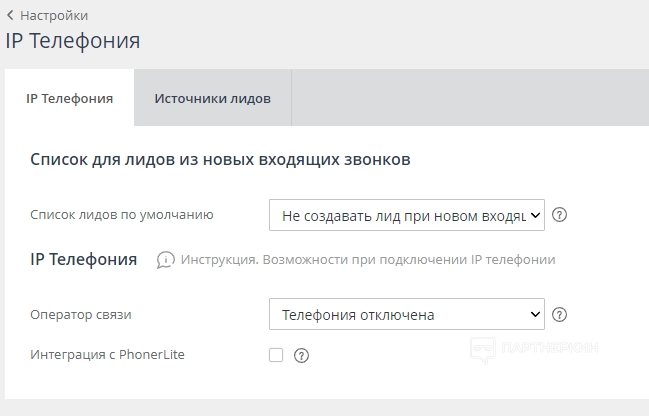Open the Оператор связи dropdown
This screenshot has height=416, width=649.
coord(406,314)
